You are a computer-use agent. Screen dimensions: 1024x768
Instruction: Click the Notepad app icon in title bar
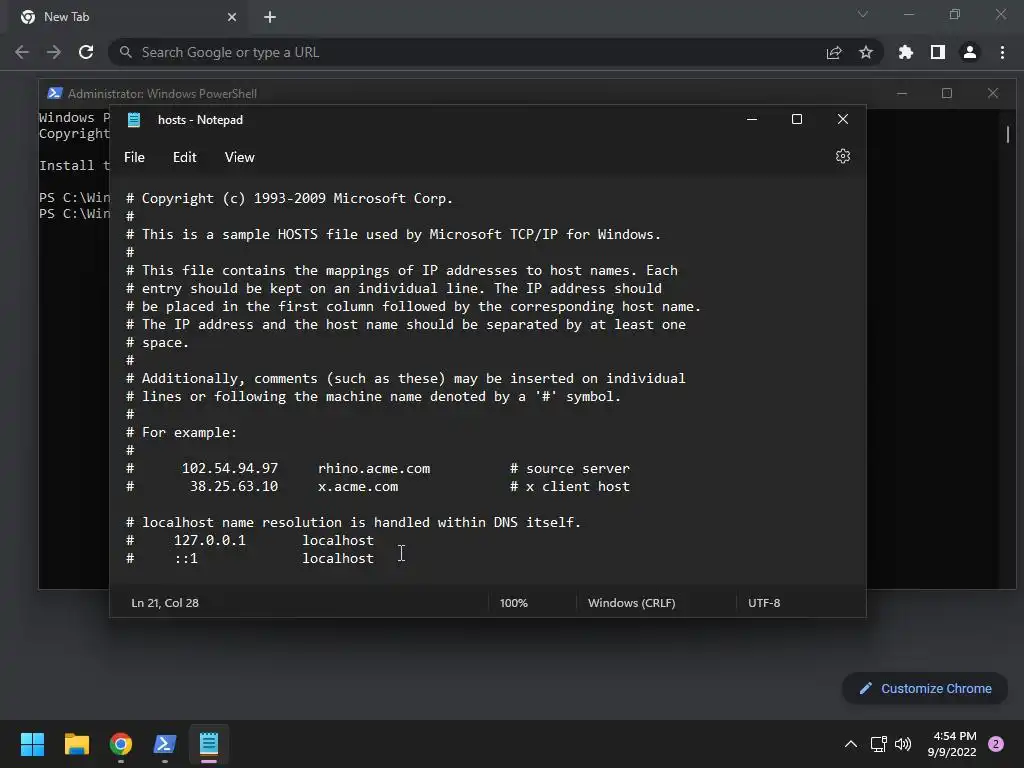point(134,120)
